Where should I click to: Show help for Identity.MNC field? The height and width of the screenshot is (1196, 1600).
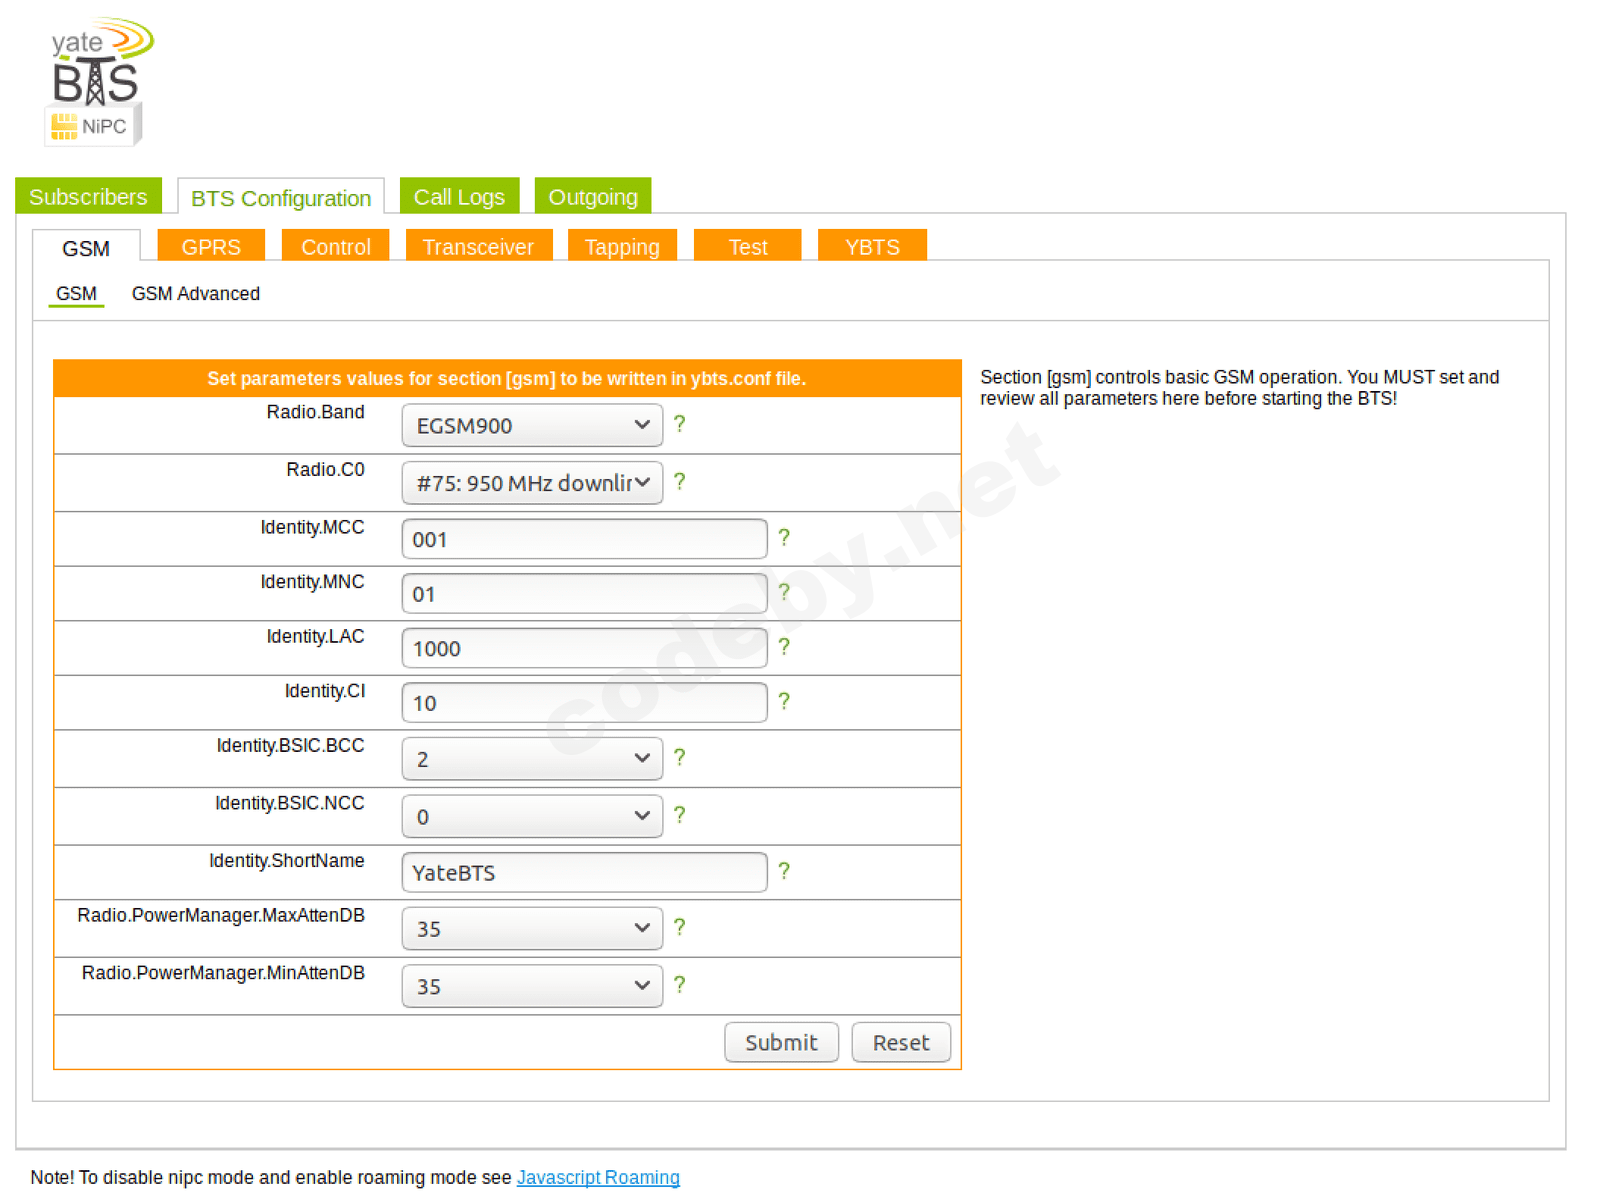point(784,592)
